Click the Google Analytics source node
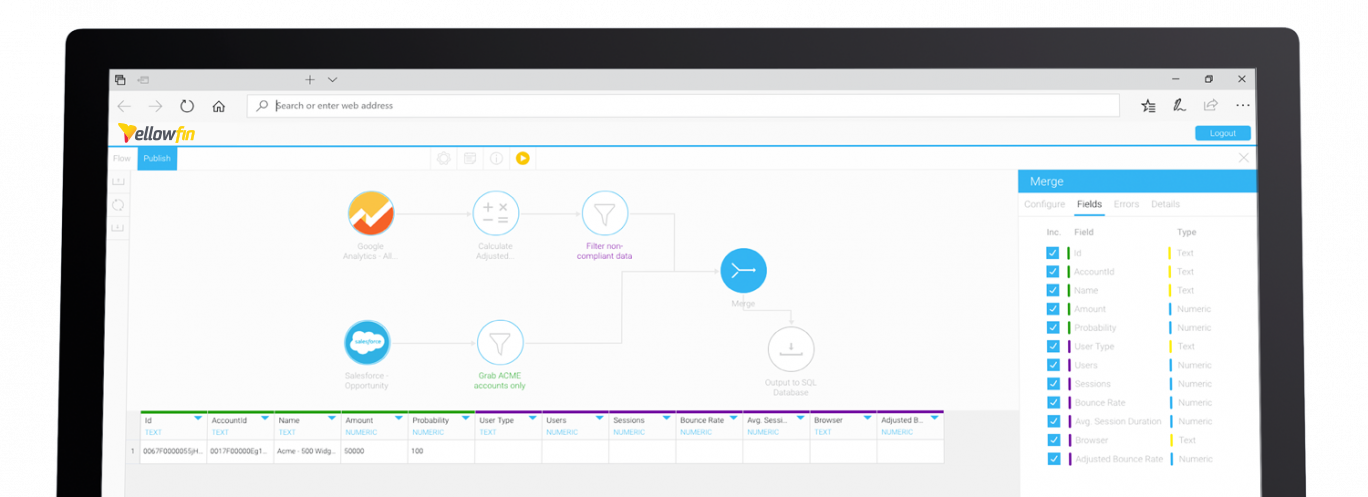The width and height of the screenshot is (1368, 497). point(371,214)
